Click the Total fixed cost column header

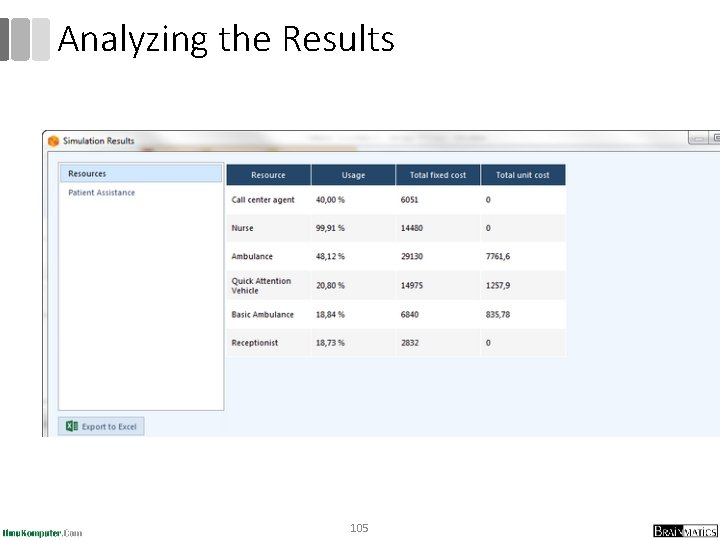438,175
